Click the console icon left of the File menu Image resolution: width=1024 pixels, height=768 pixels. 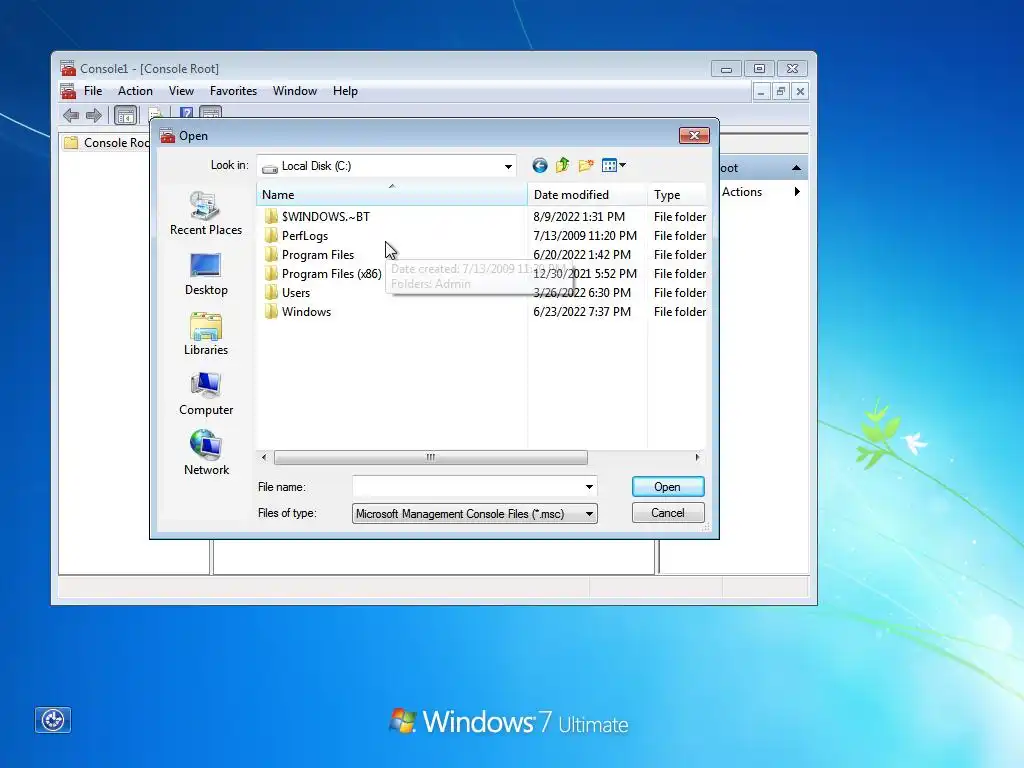click(x=68, y=91)
